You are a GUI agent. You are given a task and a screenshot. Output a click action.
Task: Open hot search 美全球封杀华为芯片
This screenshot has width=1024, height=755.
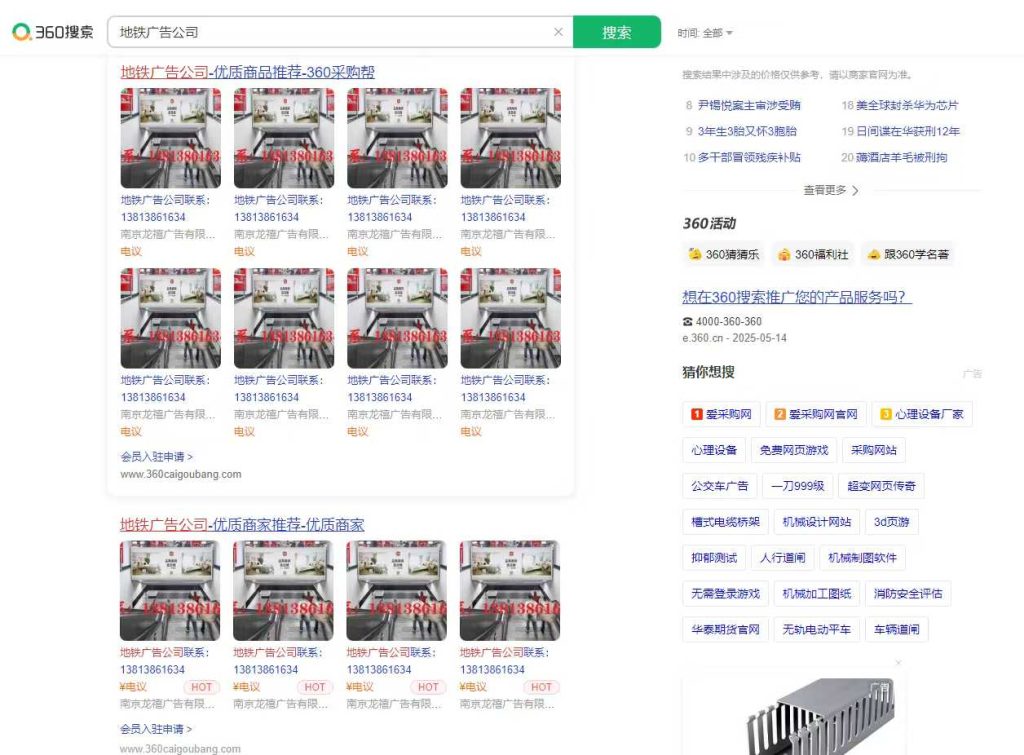point(907,105)
